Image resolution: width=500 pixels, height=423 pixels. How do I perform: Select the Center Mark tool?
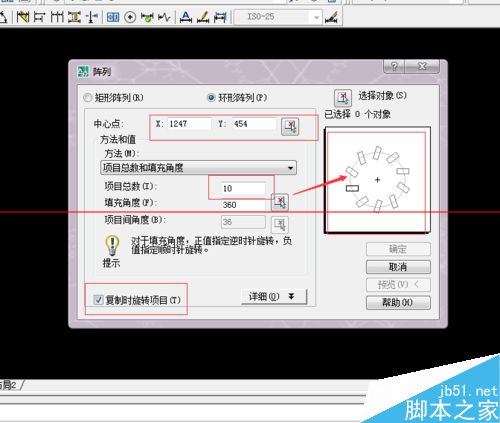[130, 17]
